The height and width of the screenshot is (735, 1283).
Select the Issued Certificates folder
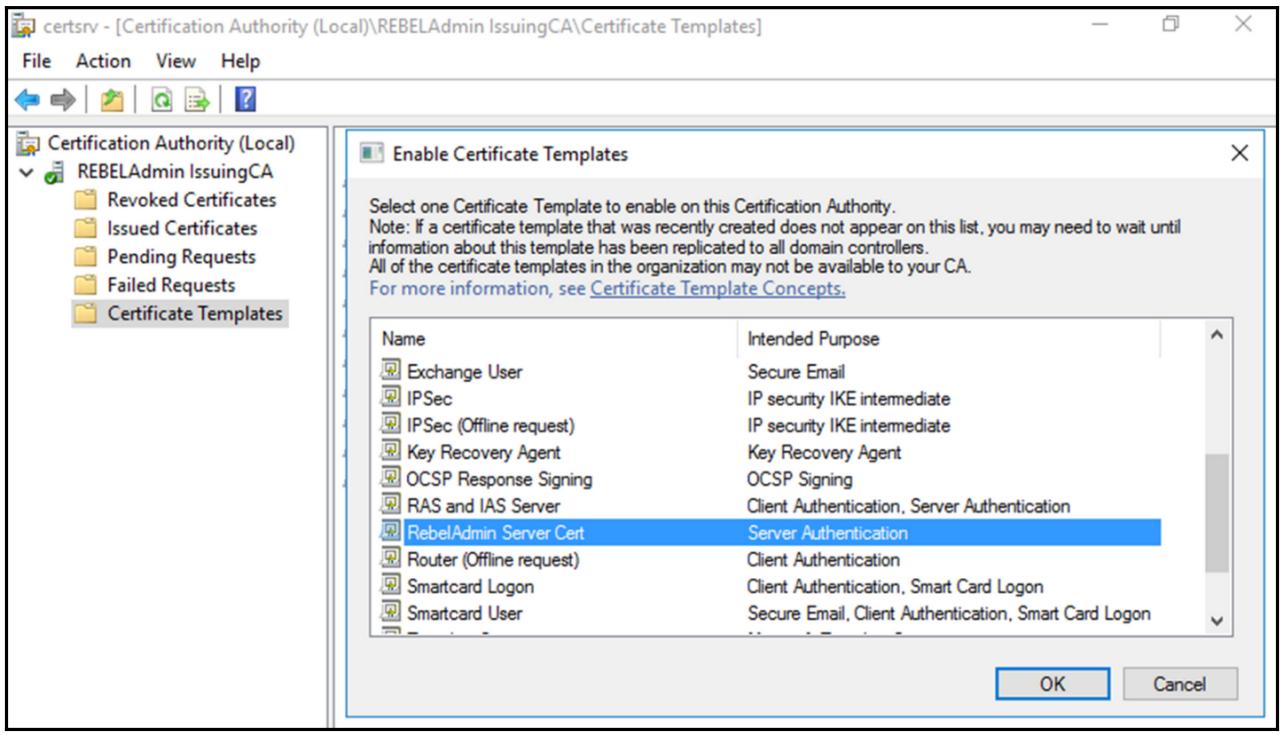point(182,228)
